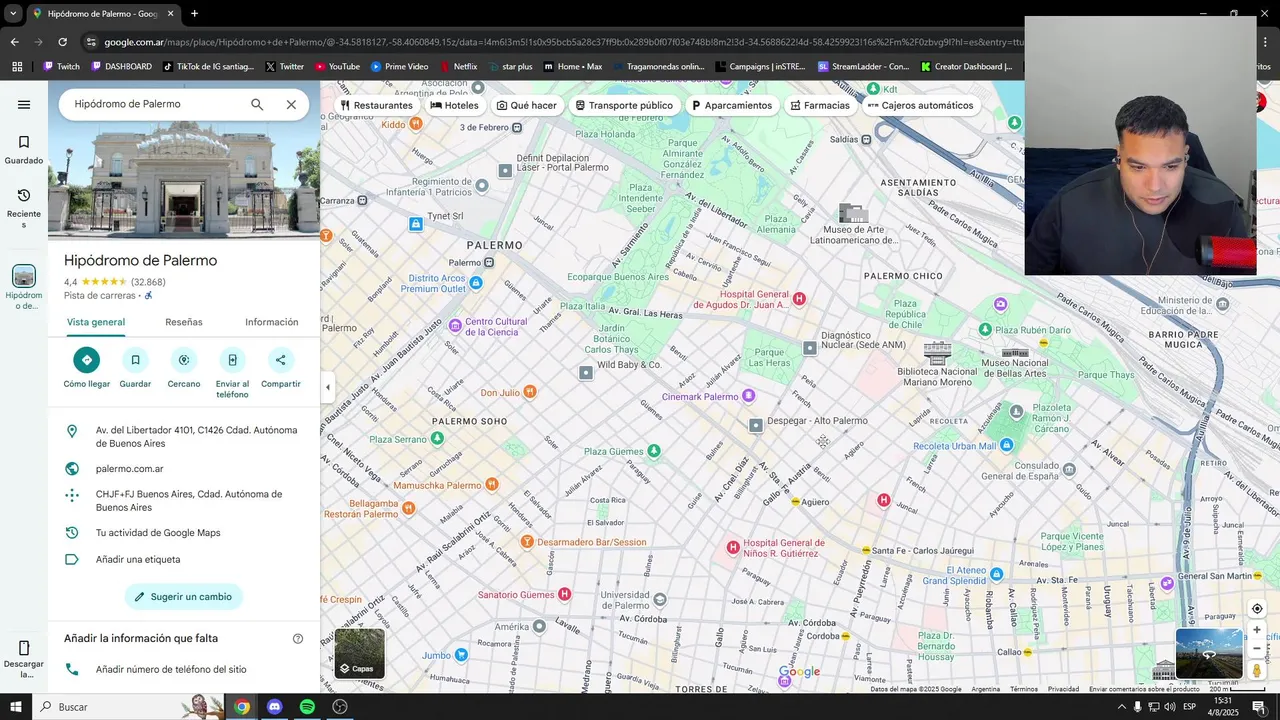
Task: Filter map by Cajeros automáticos chip
Action: point(920,105)
